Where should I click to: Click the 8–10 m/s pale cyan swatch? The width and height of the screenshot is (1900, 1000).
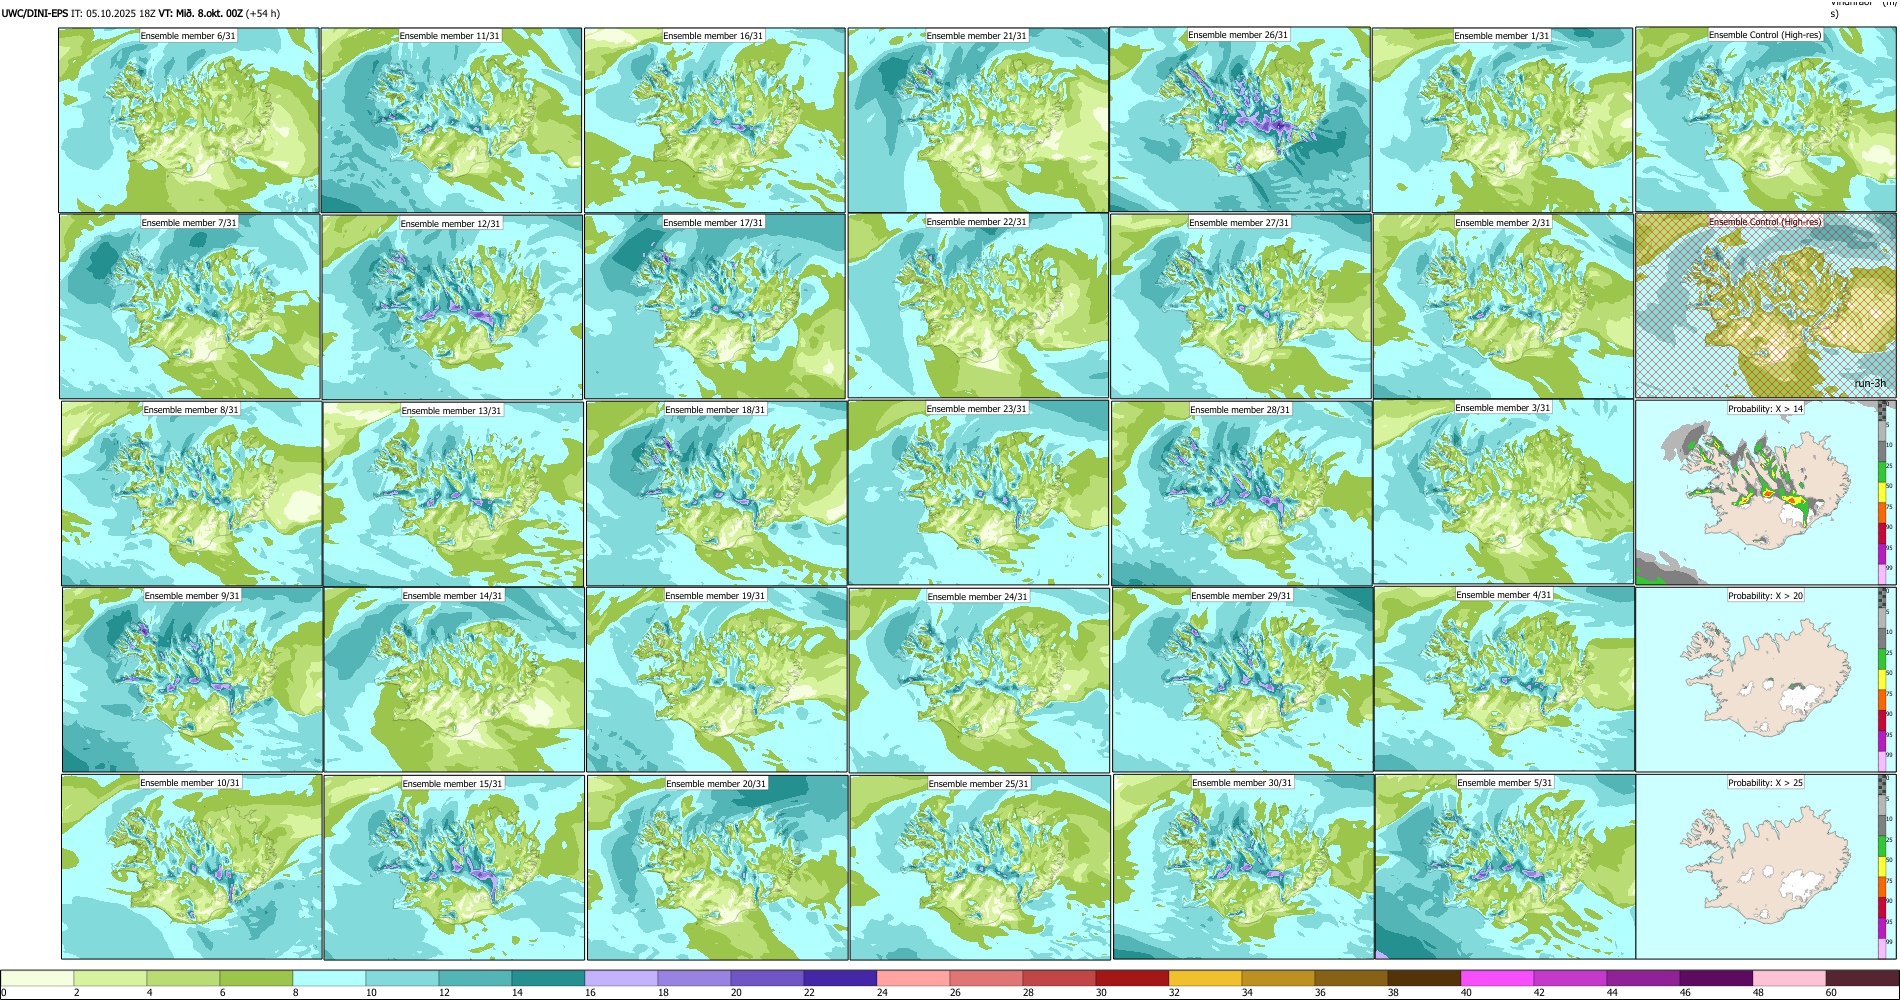(x=329, y=978)
